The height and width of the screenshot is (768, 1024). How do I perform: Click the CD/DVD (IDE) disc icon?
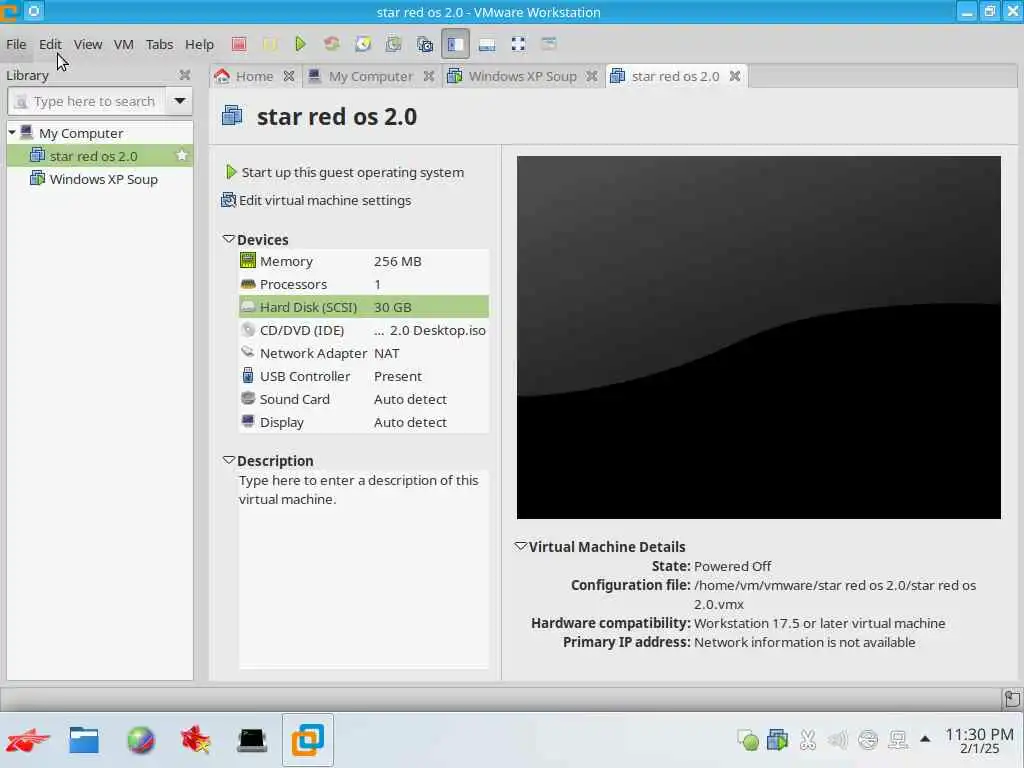click(248, 330)
